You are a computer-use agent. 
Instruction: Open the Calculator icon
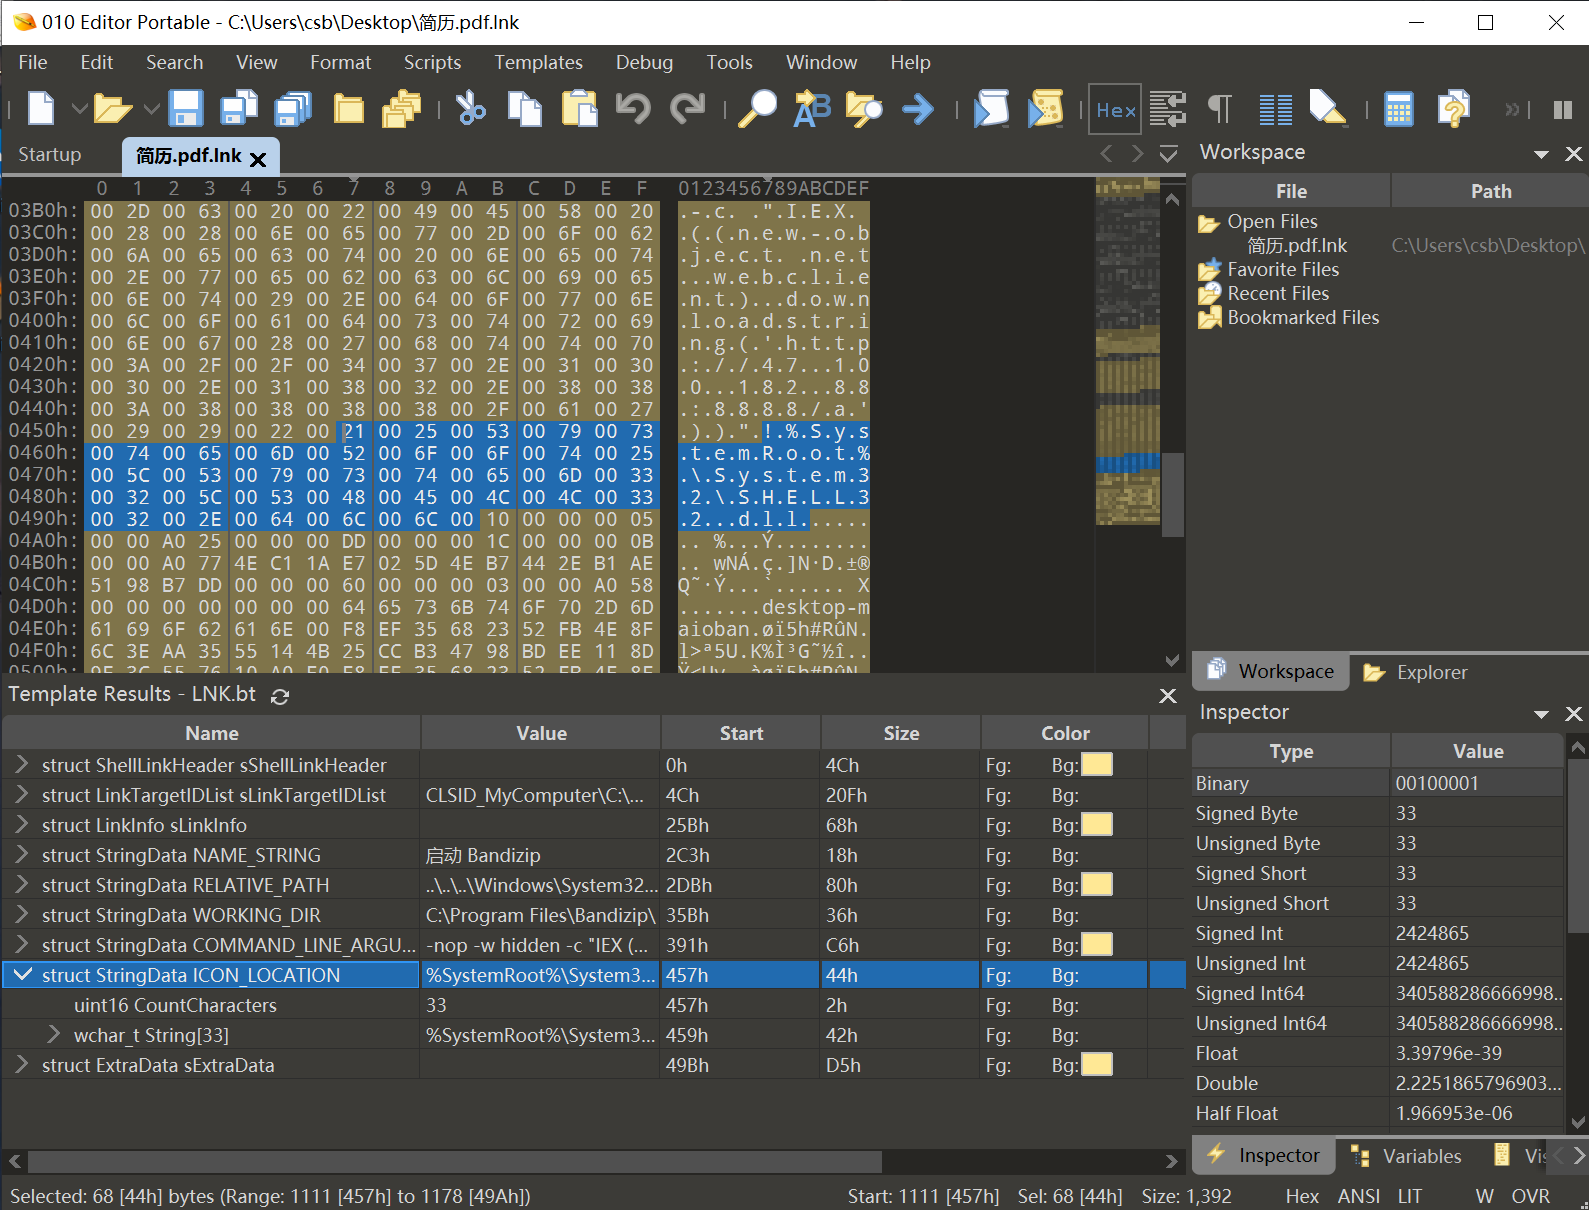(1399, 108)
